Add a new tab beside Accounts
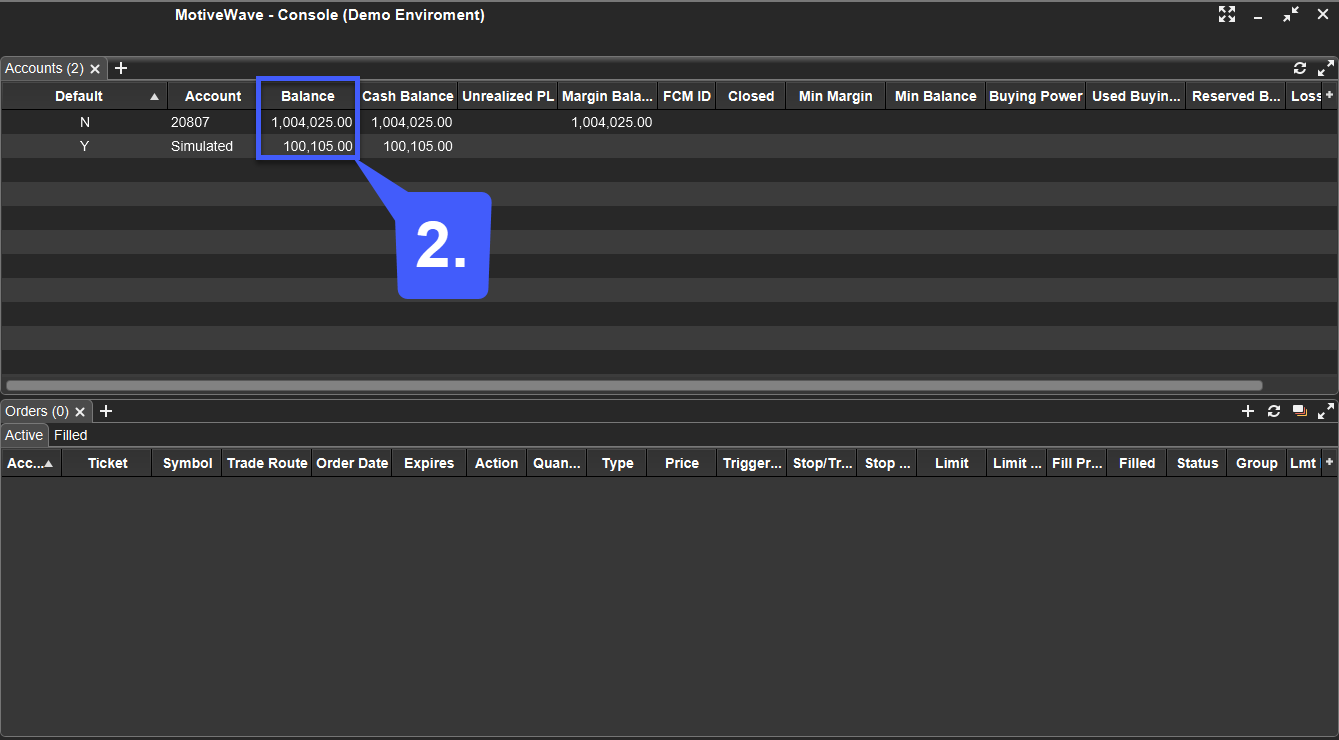The image size is (1339, 740). [x=121, y=68]
